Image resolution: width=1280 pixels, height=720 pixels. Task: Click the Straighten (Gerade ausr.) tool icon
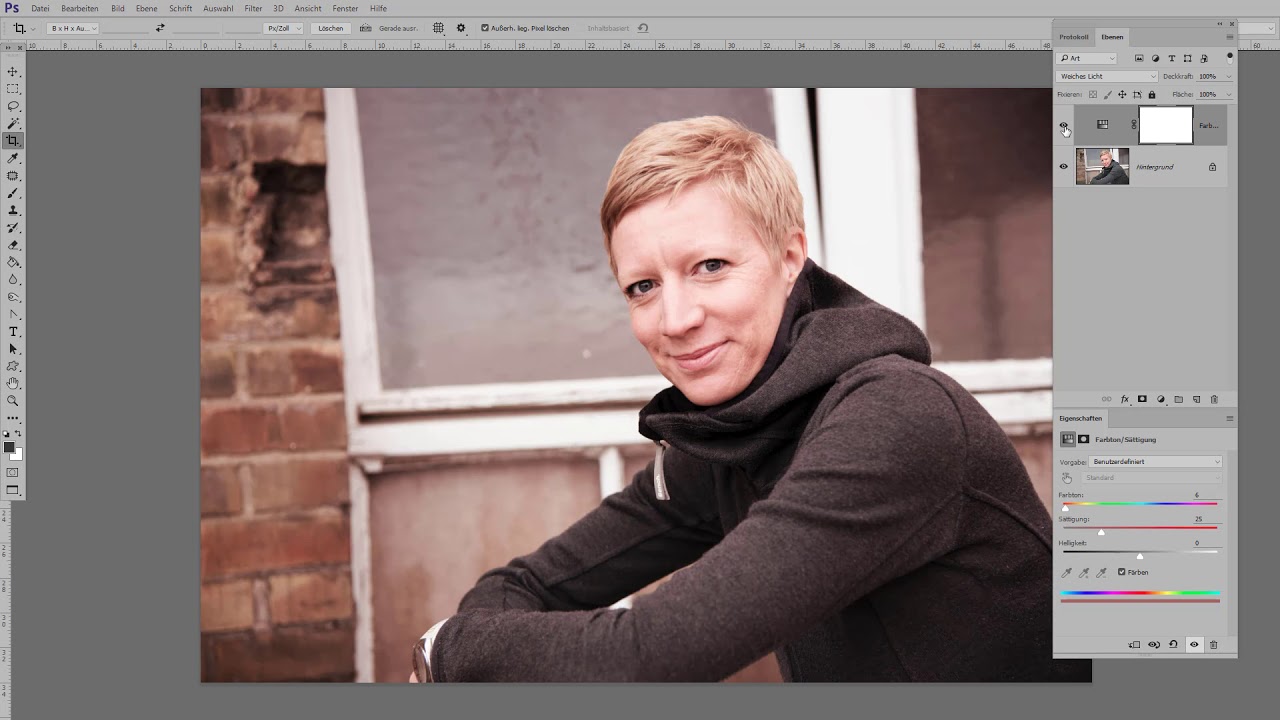coord(366,28)
